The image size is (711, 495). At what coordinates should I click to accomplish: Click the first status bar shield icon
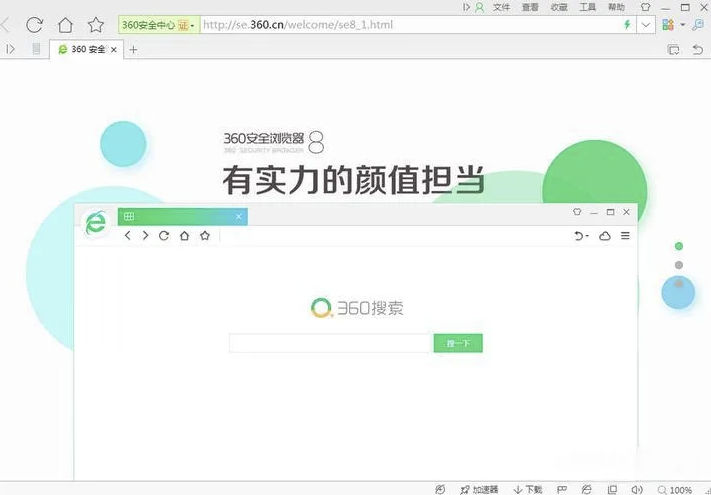tap(440, 489)
